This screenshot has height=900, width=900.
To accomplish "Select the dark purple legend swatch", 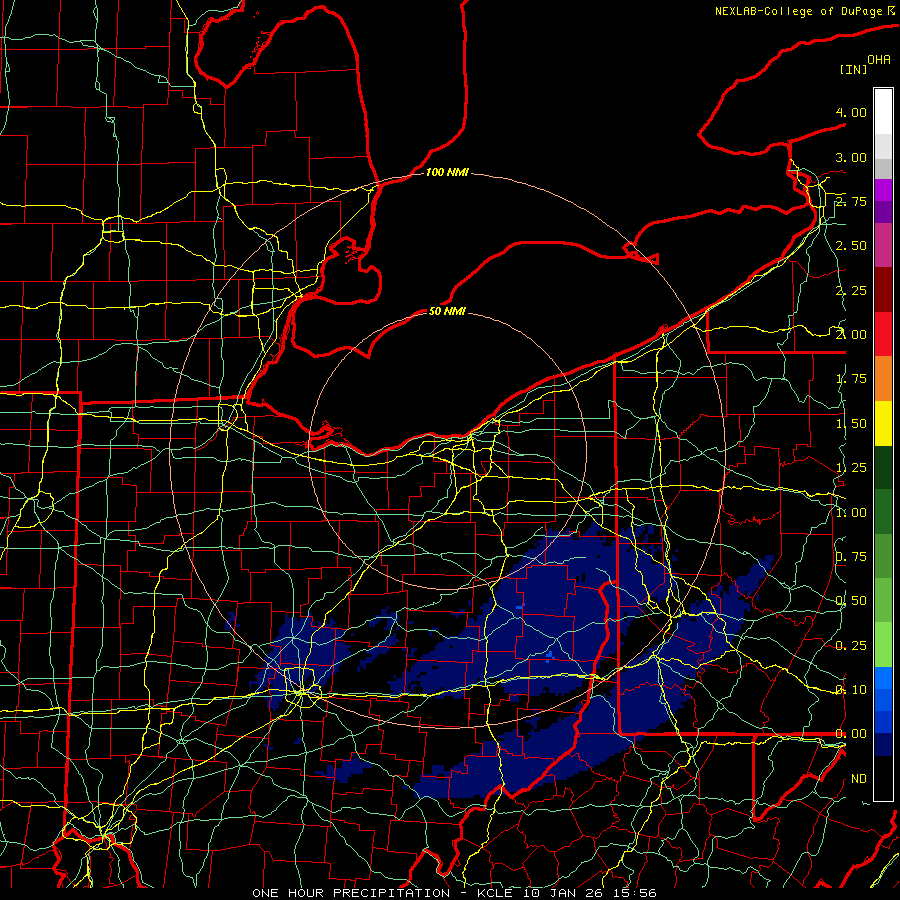I will (883, 212).
